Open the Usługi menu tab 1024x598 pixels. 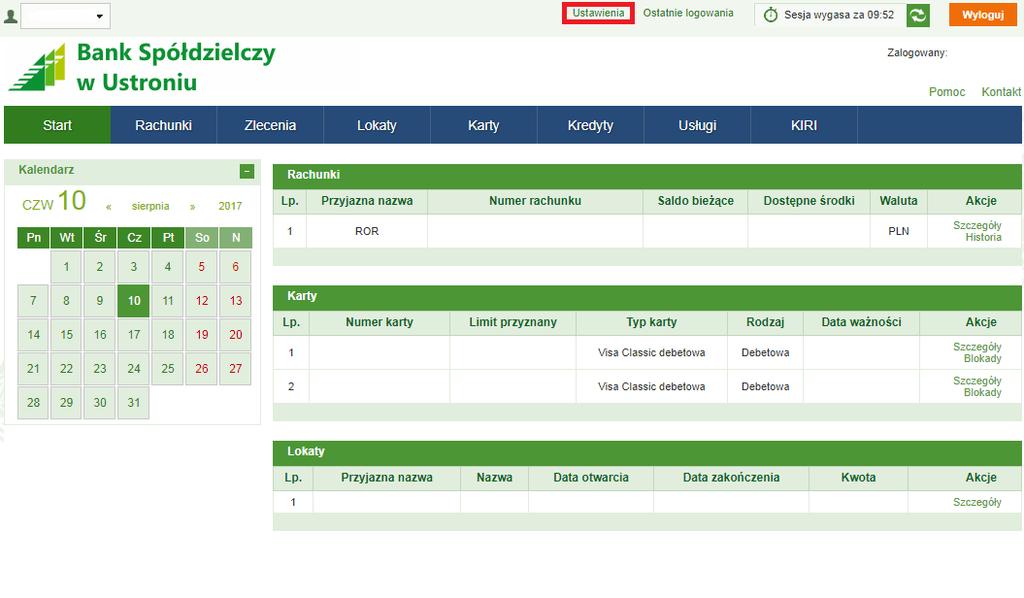point(697,125)
